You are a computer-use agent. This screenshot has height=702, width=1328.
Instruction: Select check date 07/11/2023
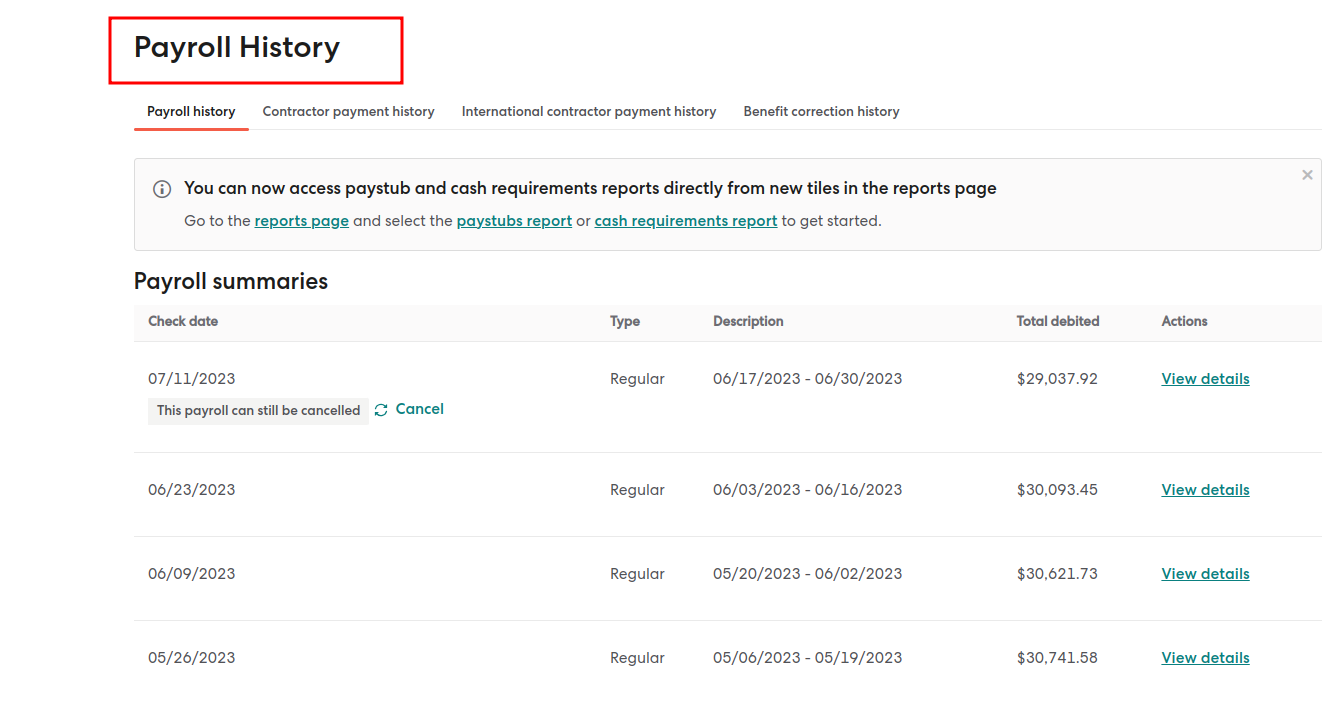(192, 379)
